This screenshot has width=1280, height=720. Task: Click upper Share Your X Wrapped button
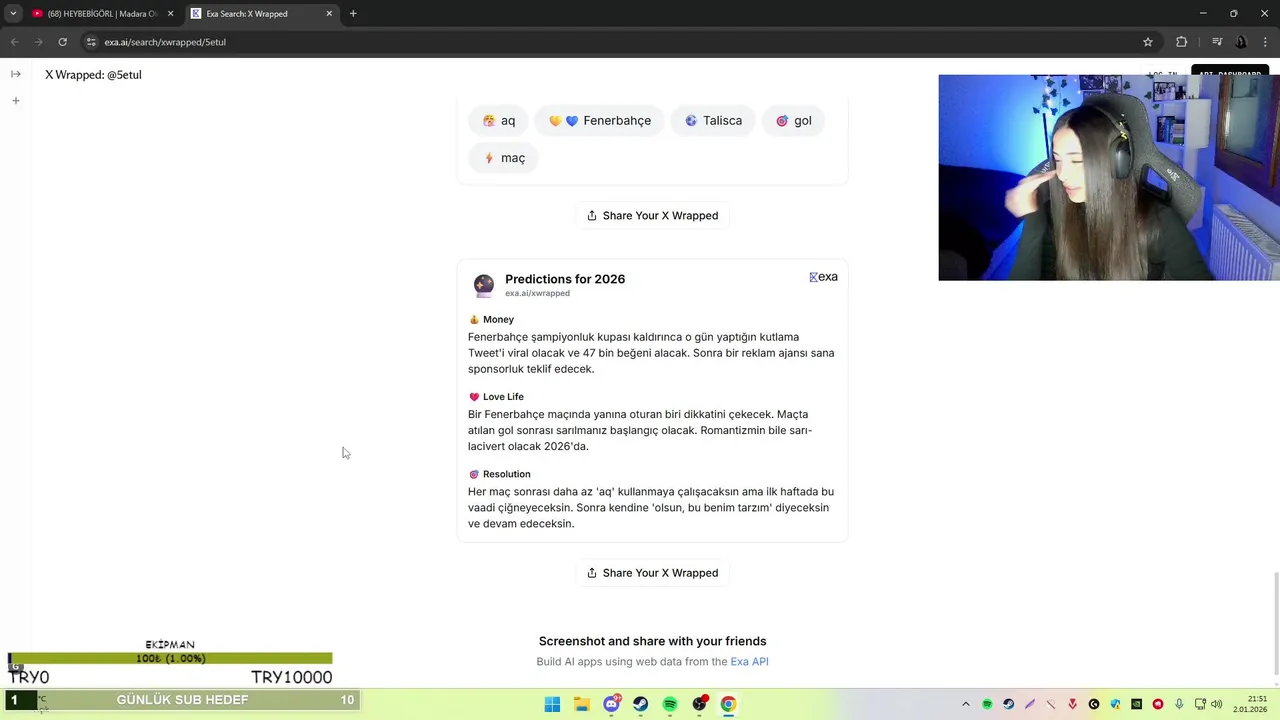[x=652, y=215]
